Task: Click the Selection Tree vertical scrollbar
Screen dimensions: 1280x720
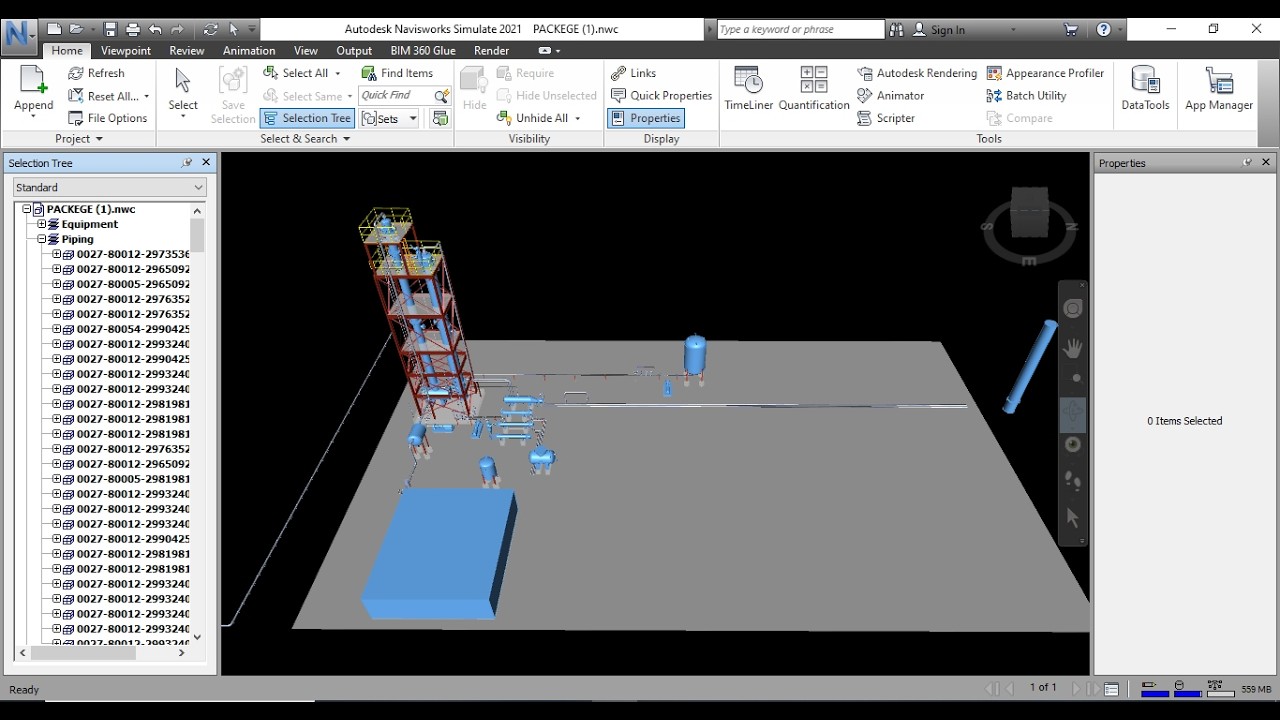Action: click(197, 236)
